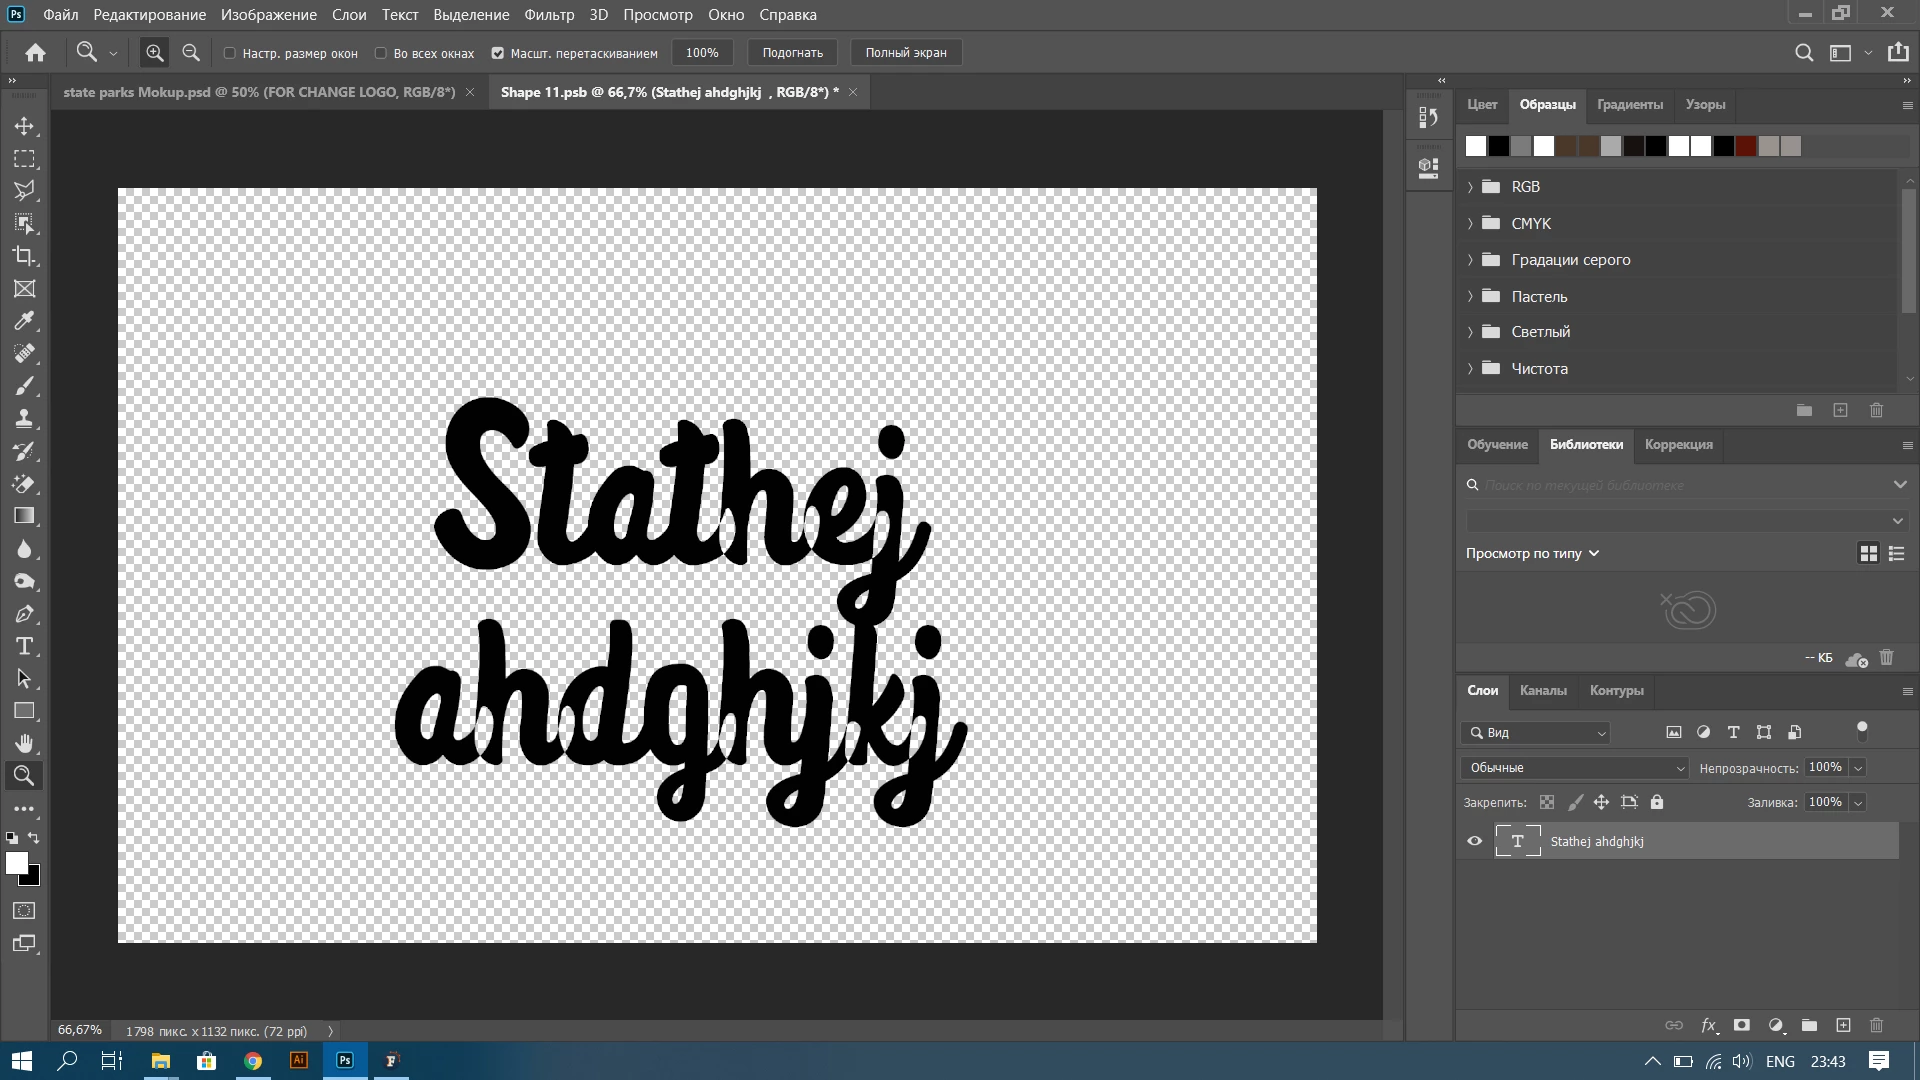Select the Eyedropper tool
The height and width of the screenshot is (1080, 1920).
pos(24,321)
